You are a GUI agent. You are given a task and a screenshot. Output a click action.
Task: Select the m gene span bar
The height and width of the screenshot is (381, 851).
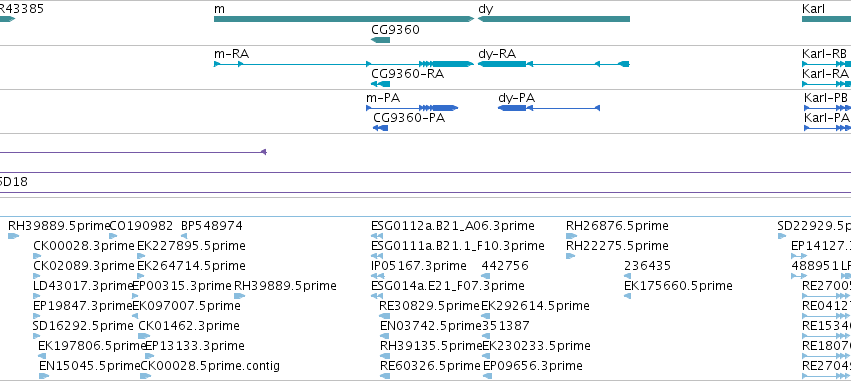point(344,19)
